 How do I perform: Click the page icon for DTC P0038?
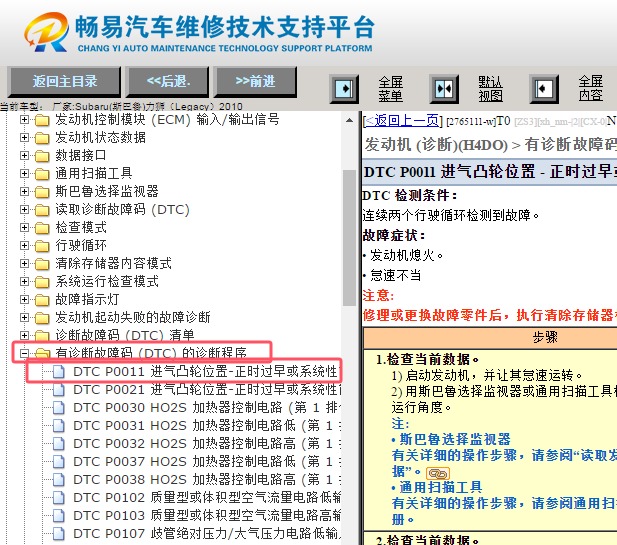click(x=59, y=480)
